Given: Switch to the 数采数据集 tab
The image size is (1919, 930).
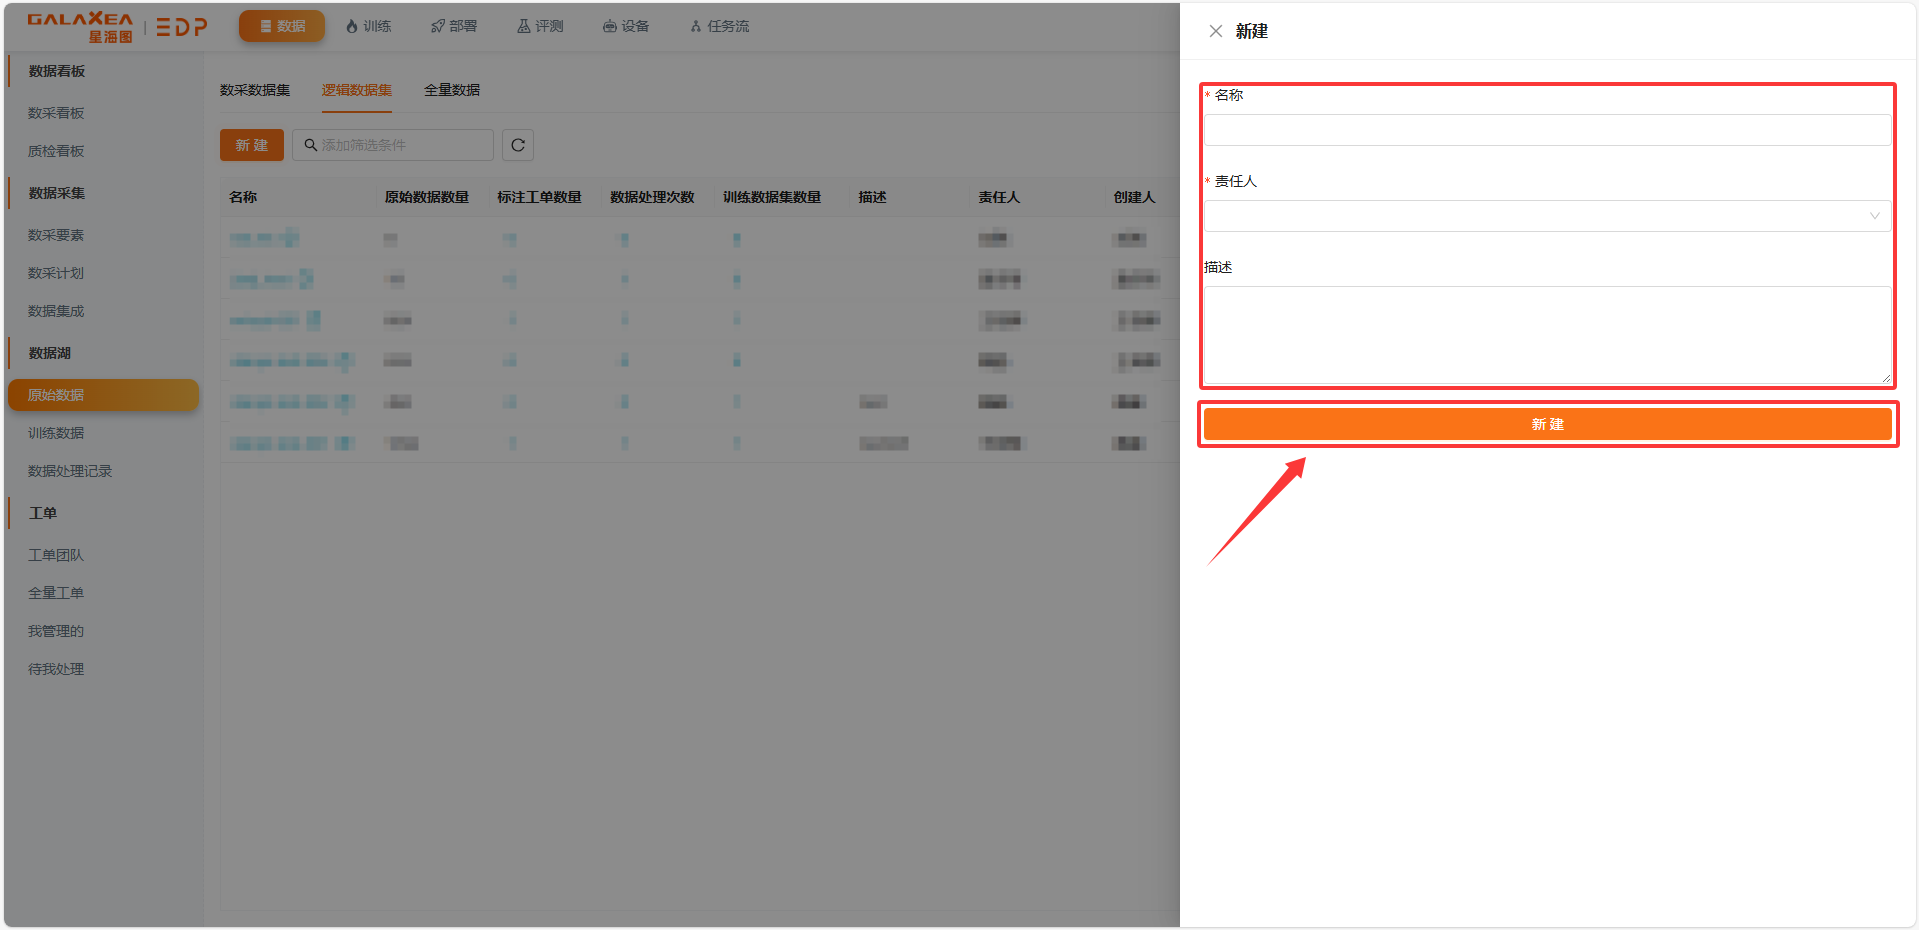Looking at the screenshot, I should coord(255,90).
